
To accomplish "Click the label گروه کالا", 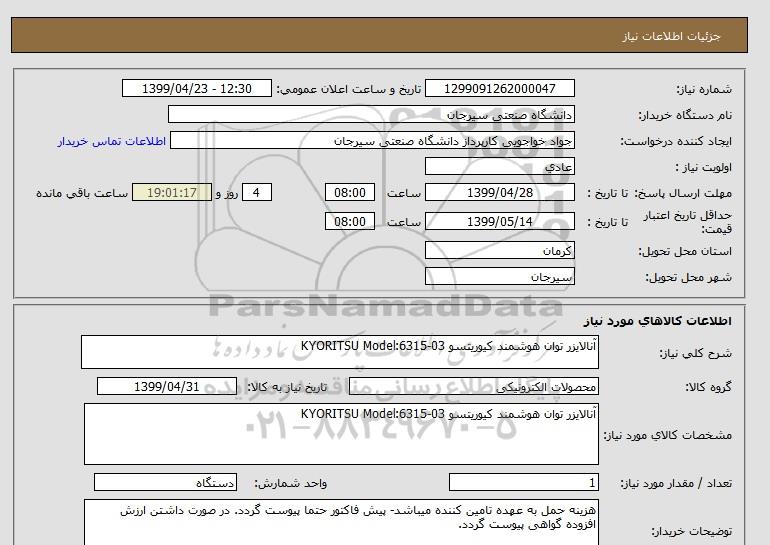I will pyautogui.click(x=708, y=387).
